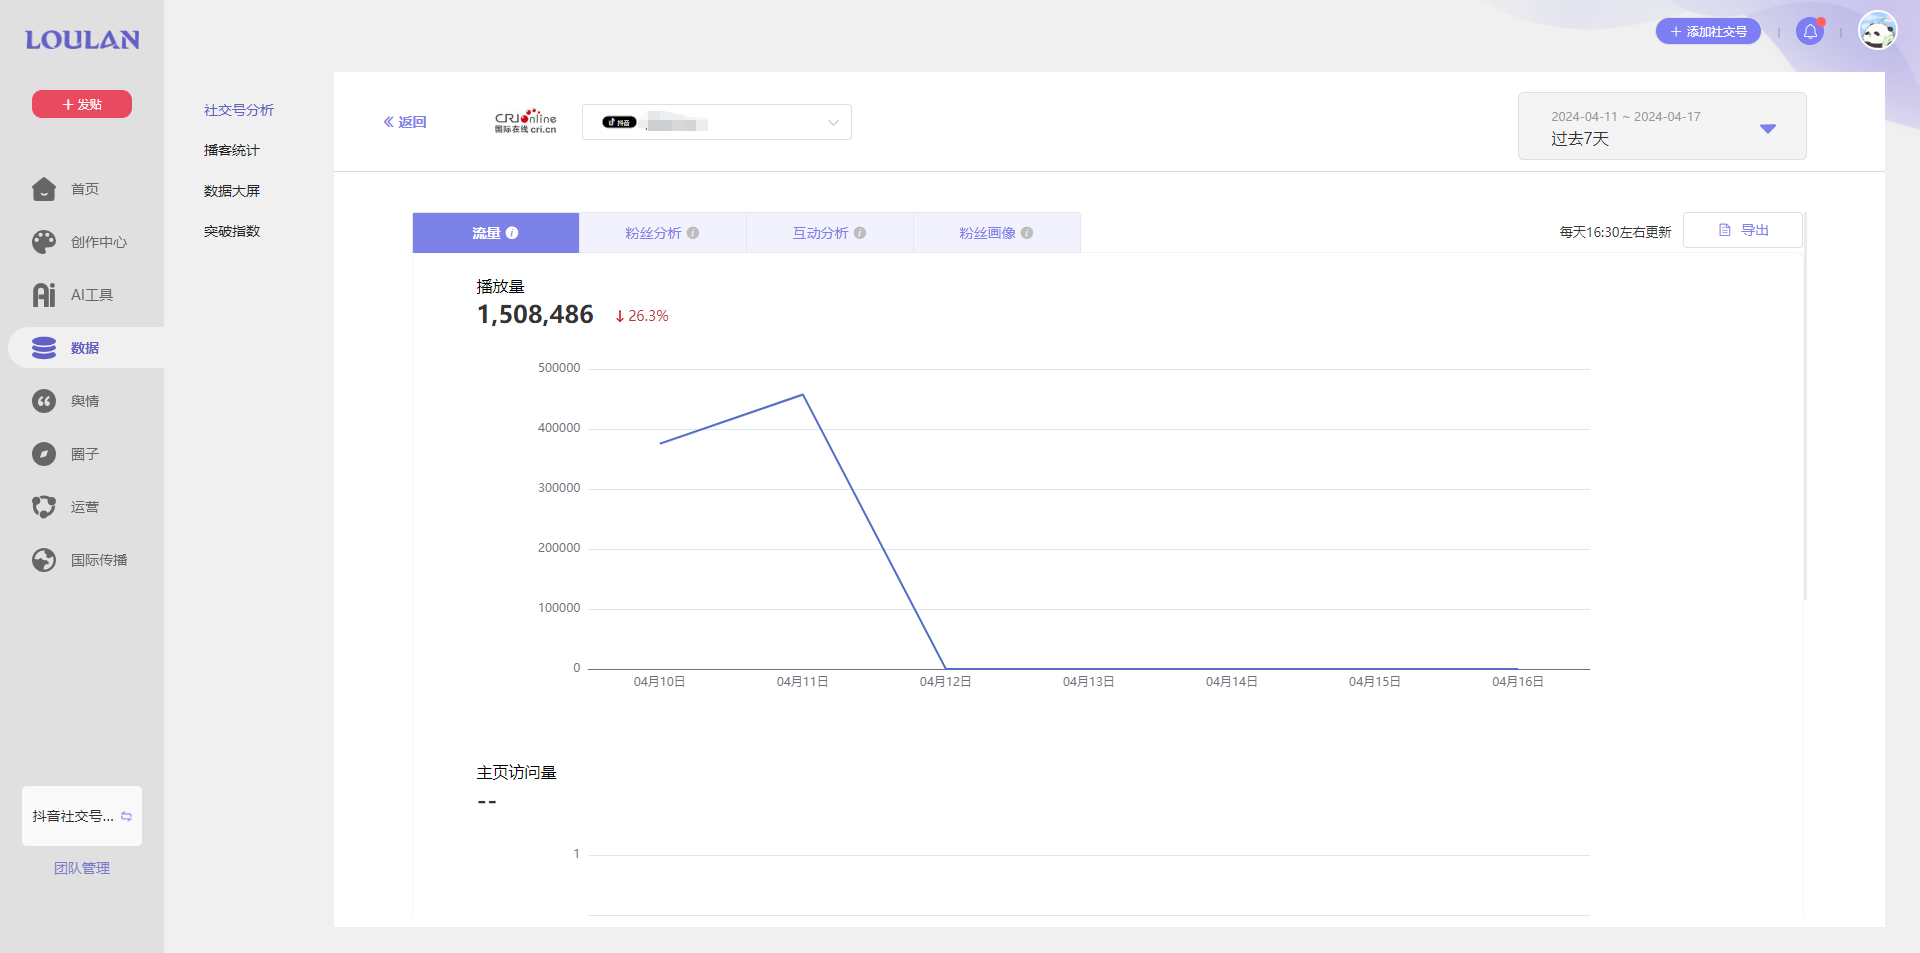Click the Douyin badge in account selector

[x=619, y=122]
